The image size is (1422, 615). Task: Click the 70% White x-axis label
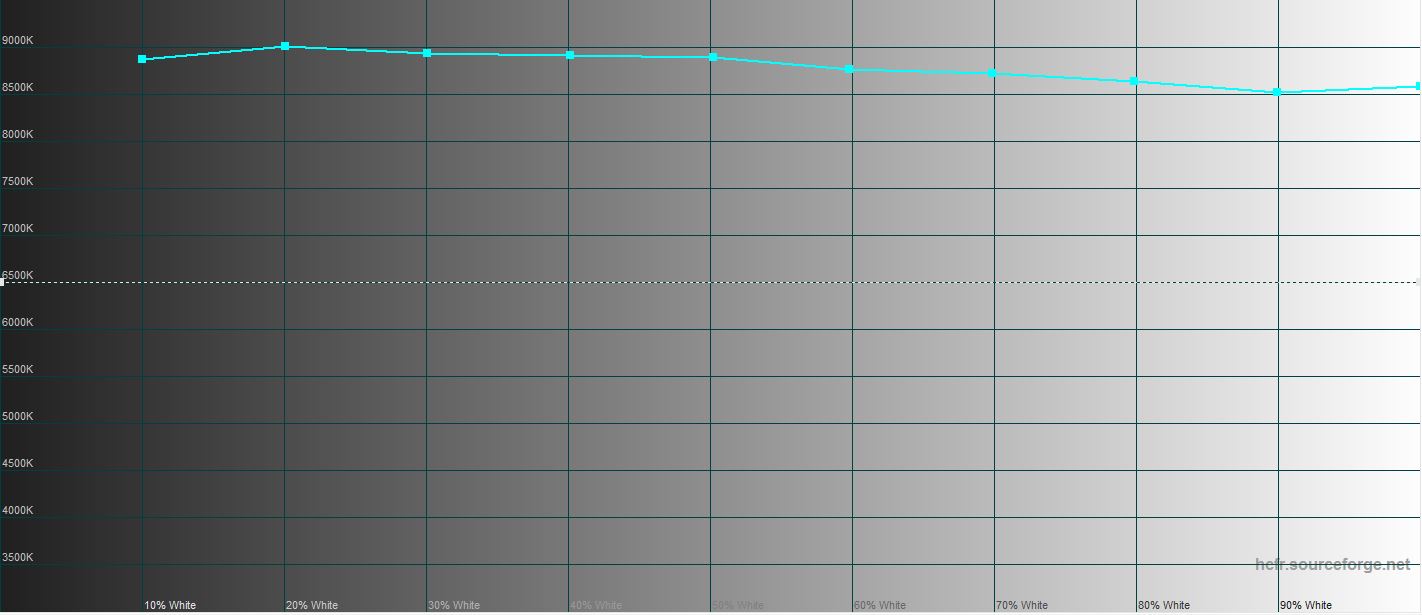[x=1022, y=605]
